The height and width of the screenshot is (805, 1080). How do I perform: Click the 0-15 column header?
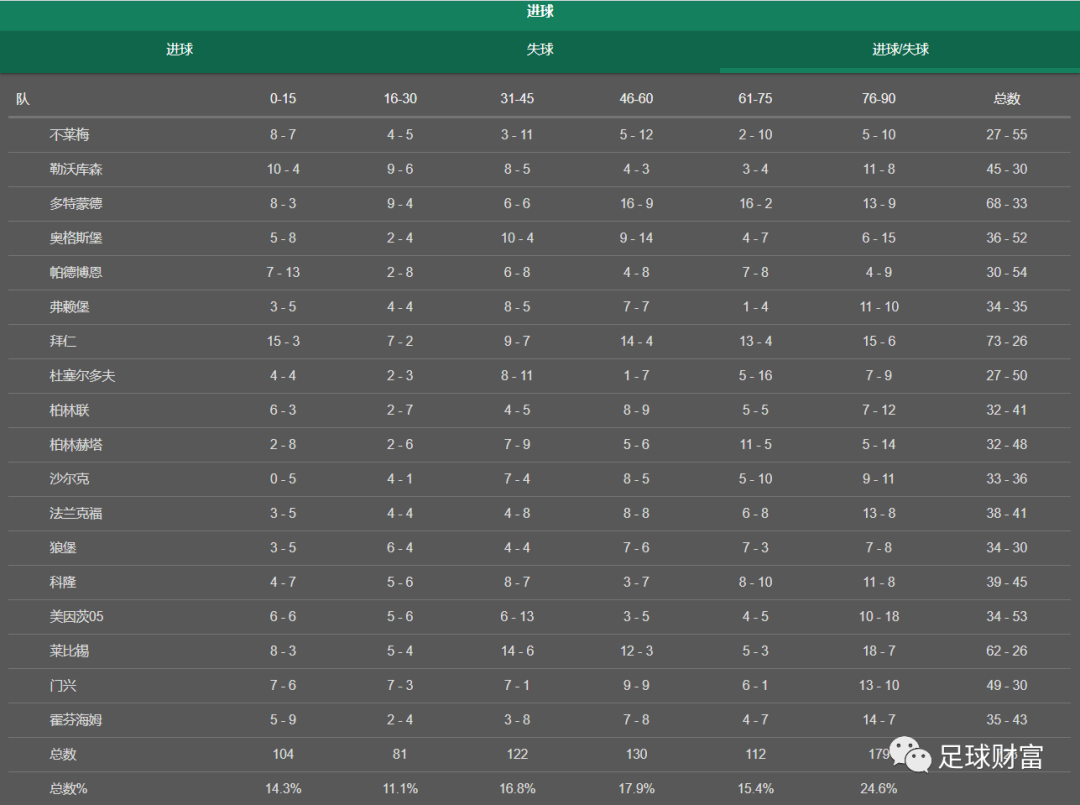coord(283,98)
